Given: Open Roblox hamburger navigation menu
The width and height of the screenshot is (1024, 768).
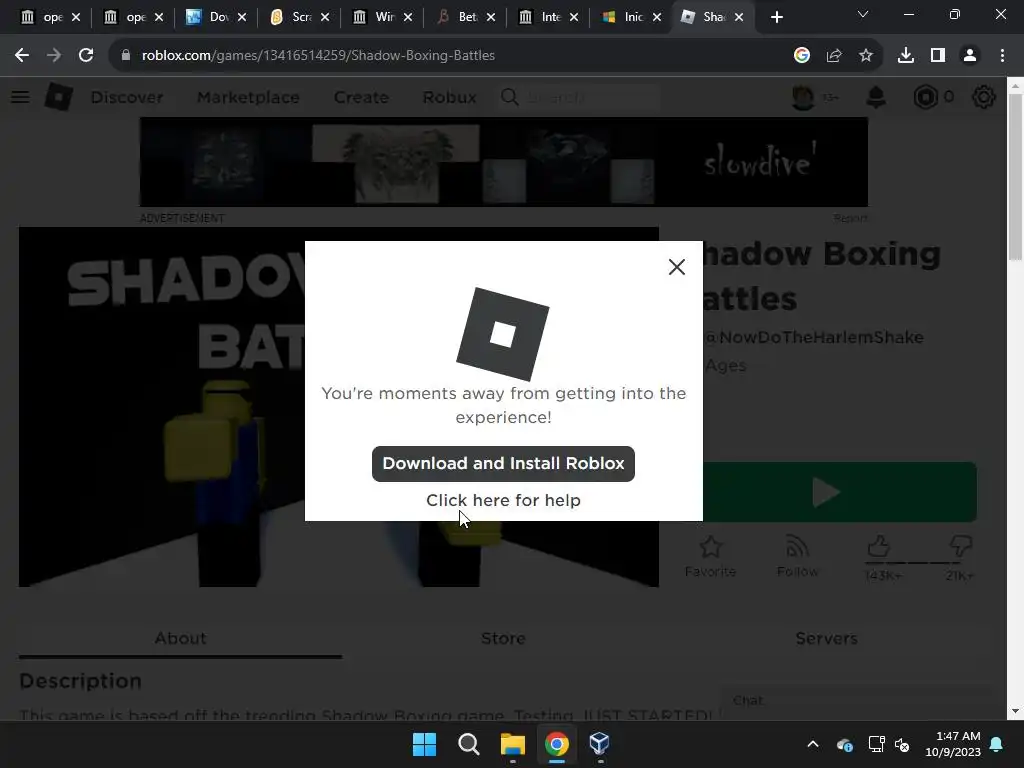Looking at the screenshot, I should (20, 97).
